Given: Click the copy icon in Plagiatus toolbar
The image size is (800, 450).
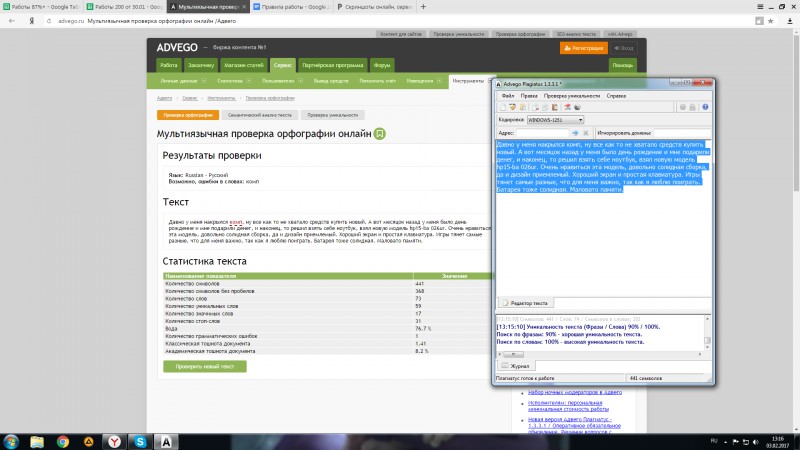Looking at the screenshot, I should pyautogui.click(x=545, y=107).
